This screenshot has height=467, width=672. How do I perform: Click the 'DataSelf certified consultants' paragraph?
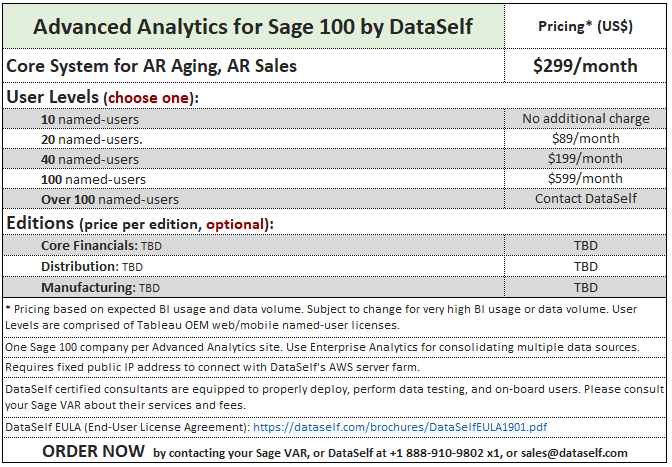[x=334, y=397]
